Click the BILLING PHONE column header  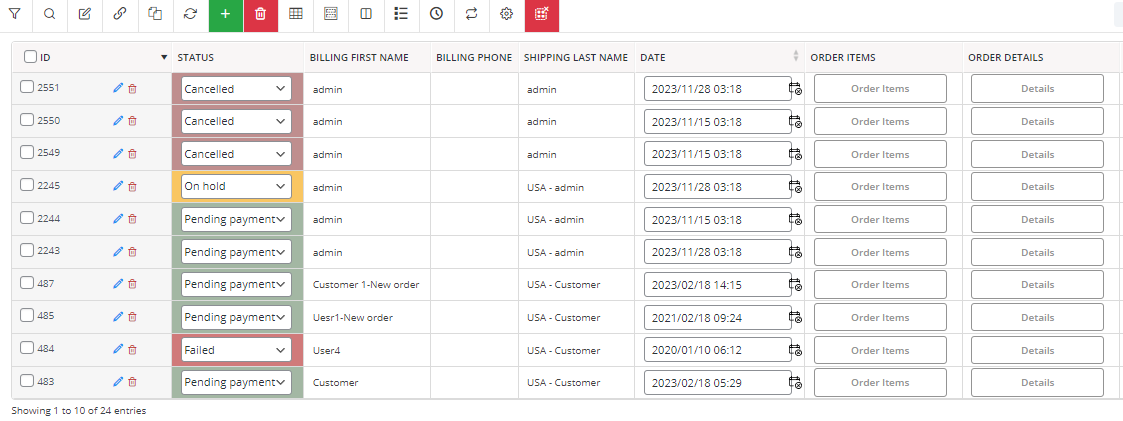[474, 57]
